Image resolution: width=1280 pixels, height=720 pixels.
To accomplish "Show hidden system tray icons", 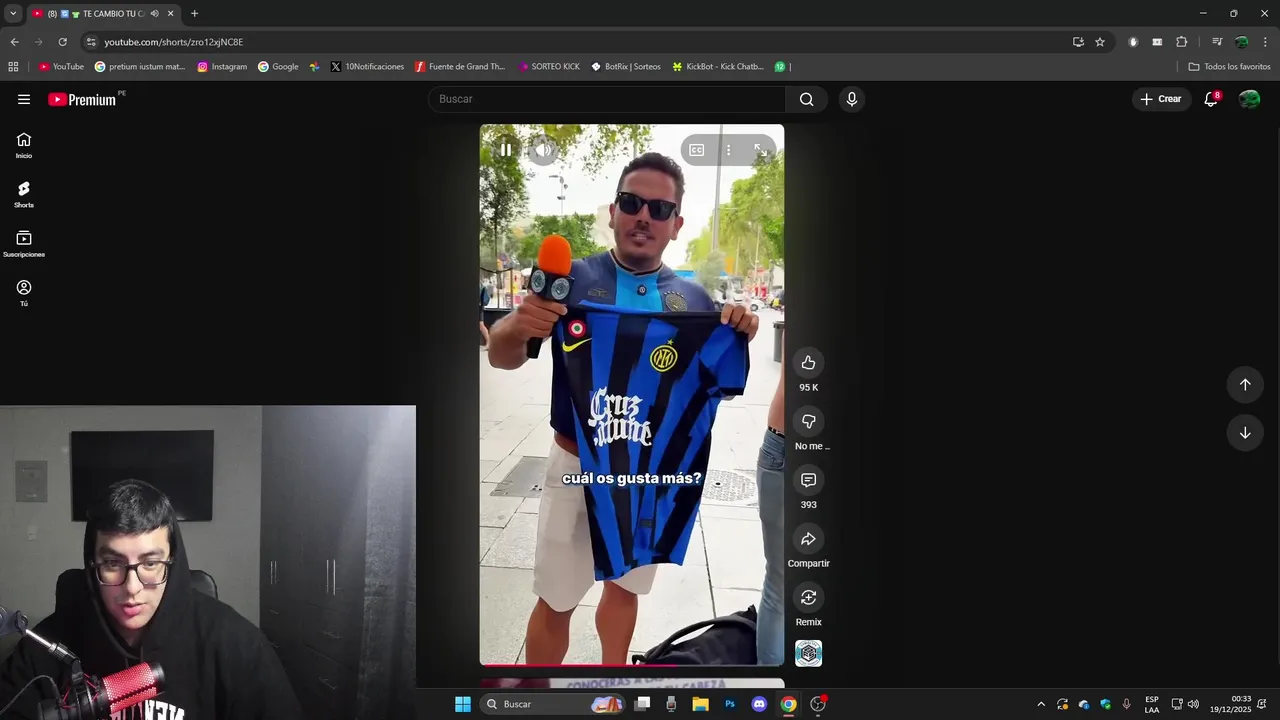I will pos(1041,704).
